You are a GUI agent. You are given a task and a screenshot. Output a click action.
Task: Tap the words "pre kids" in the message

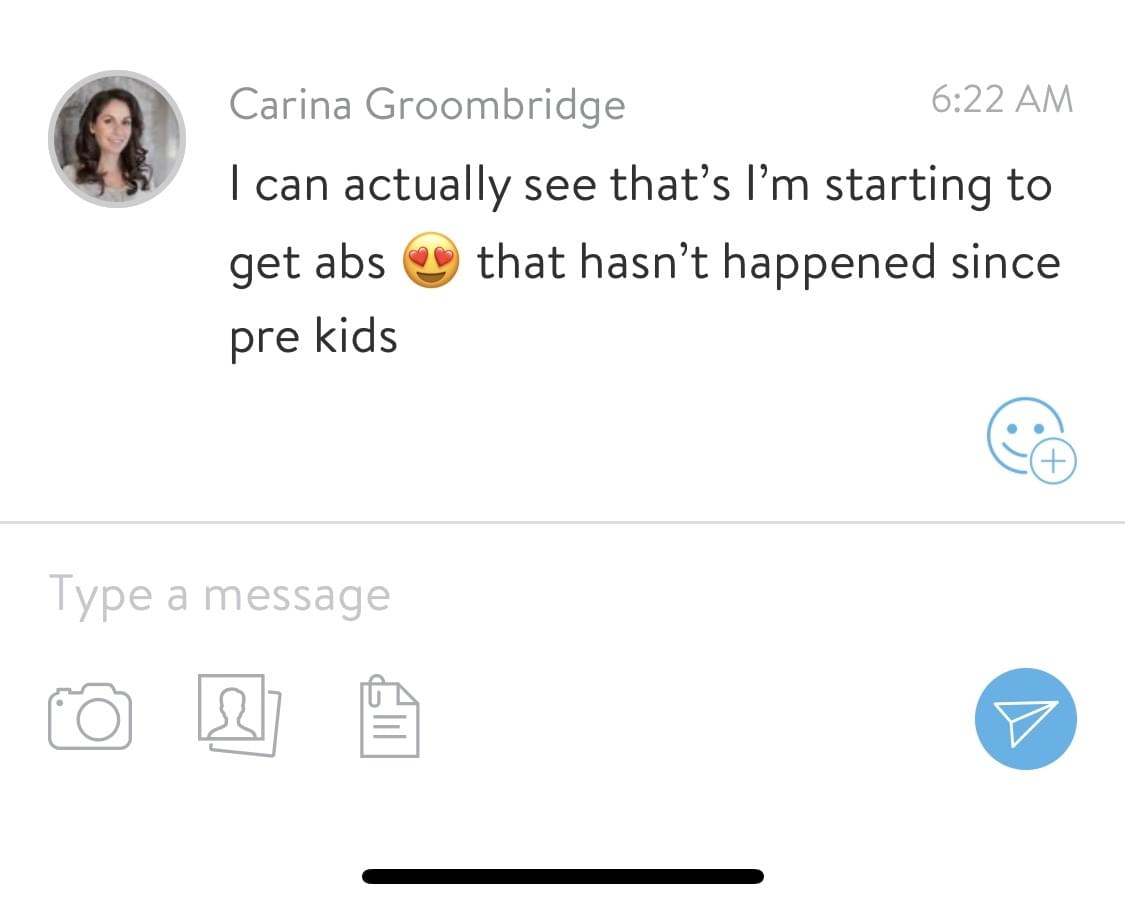click(313, 337)
